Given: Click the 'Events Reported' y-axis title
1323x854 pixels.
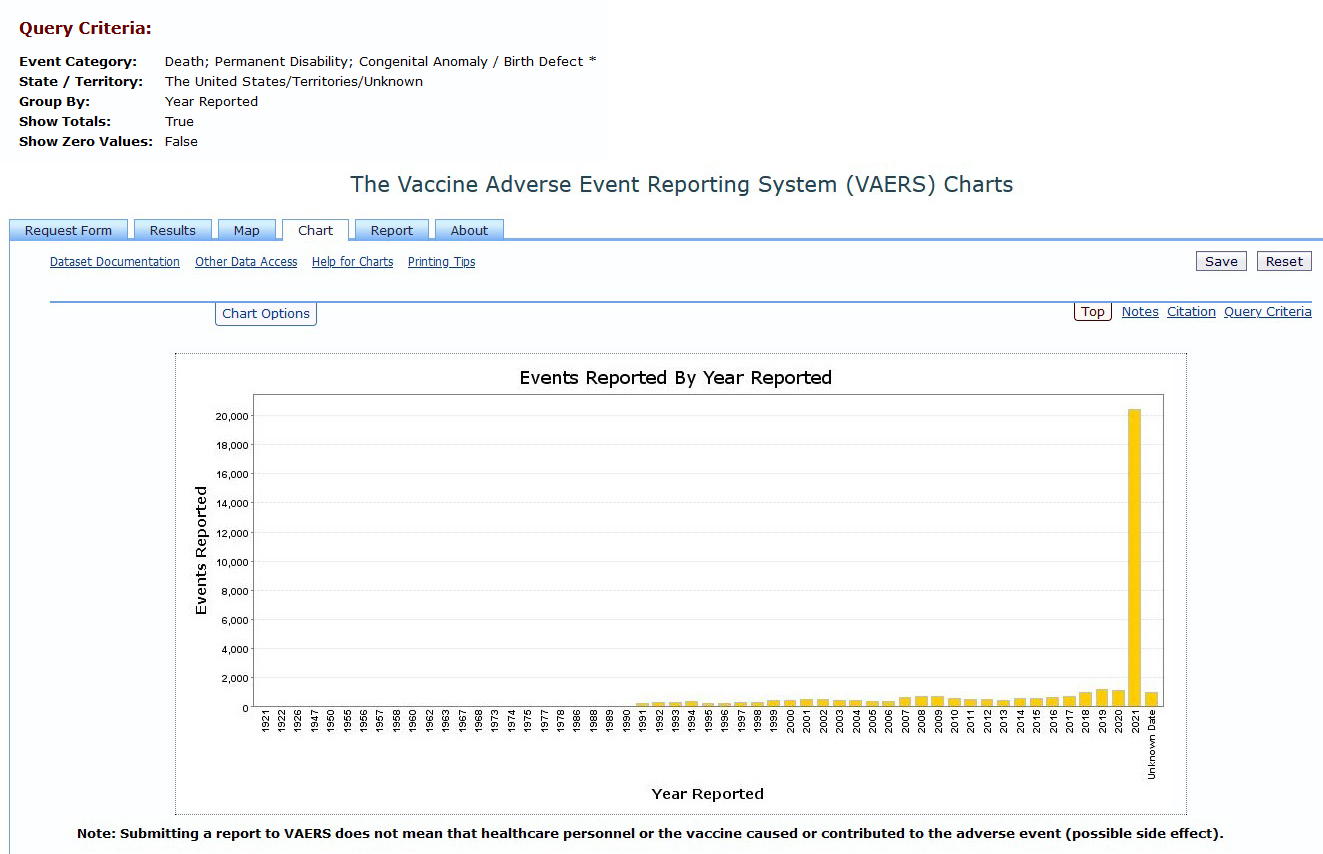Looking at the screenshot, I should (201, 551).
